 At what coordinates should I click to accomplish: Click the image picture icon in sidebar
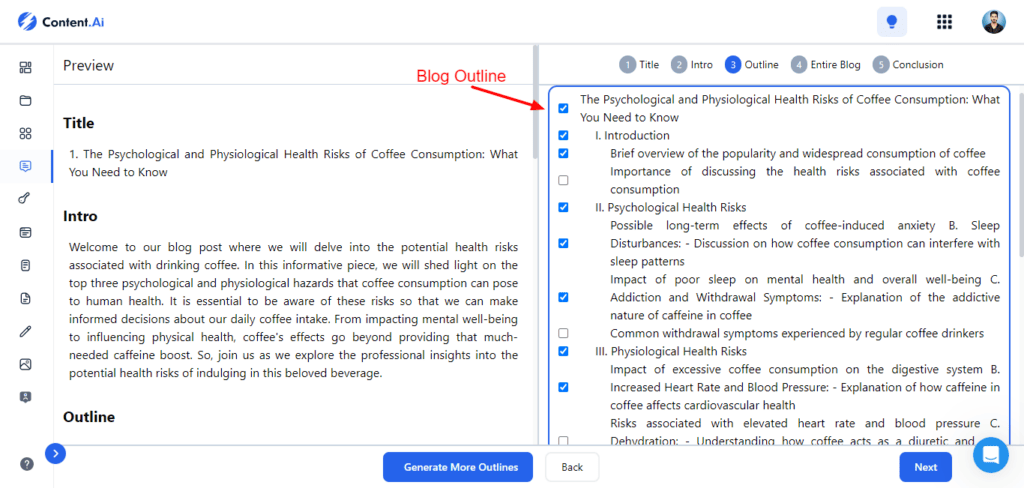pos(25,364)
